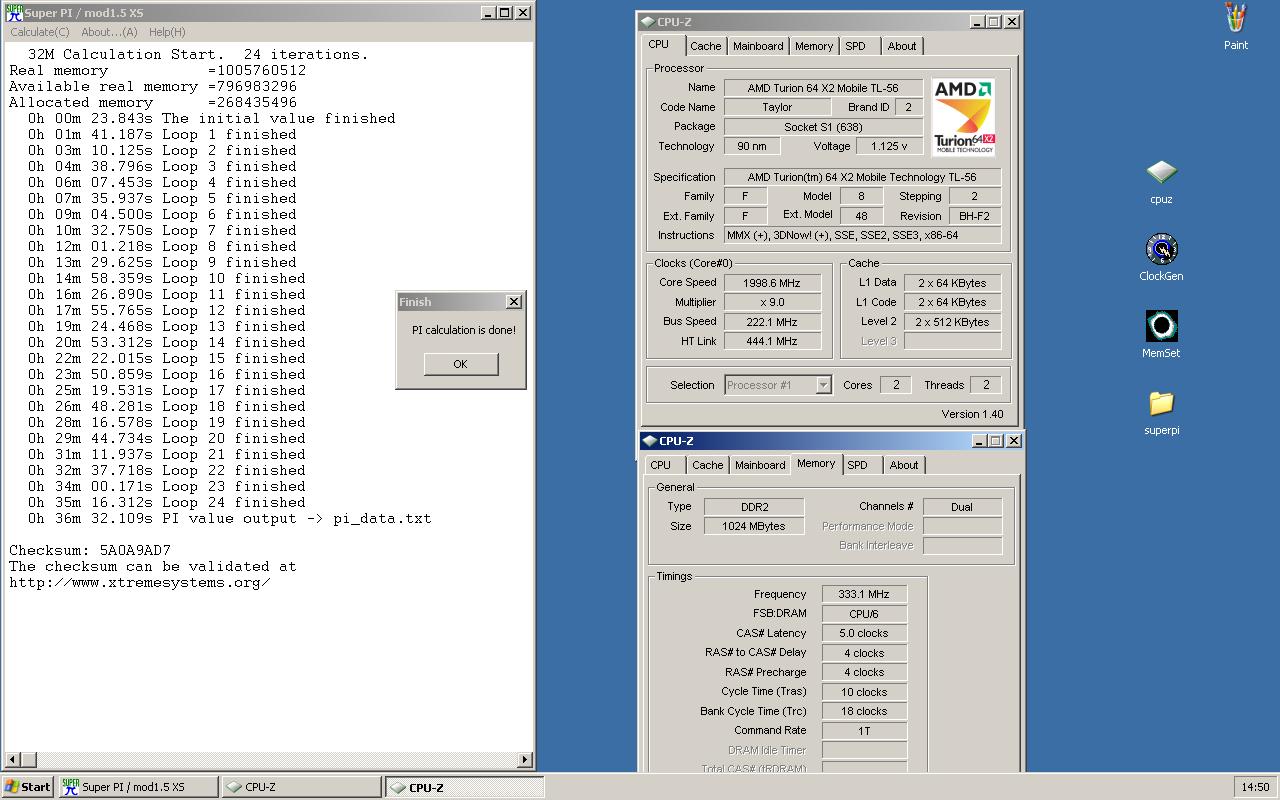The width and height of the screenshot is (1280, 800).
Task: Click the memory Type DDR2 field
Action: tap(754, 507)
